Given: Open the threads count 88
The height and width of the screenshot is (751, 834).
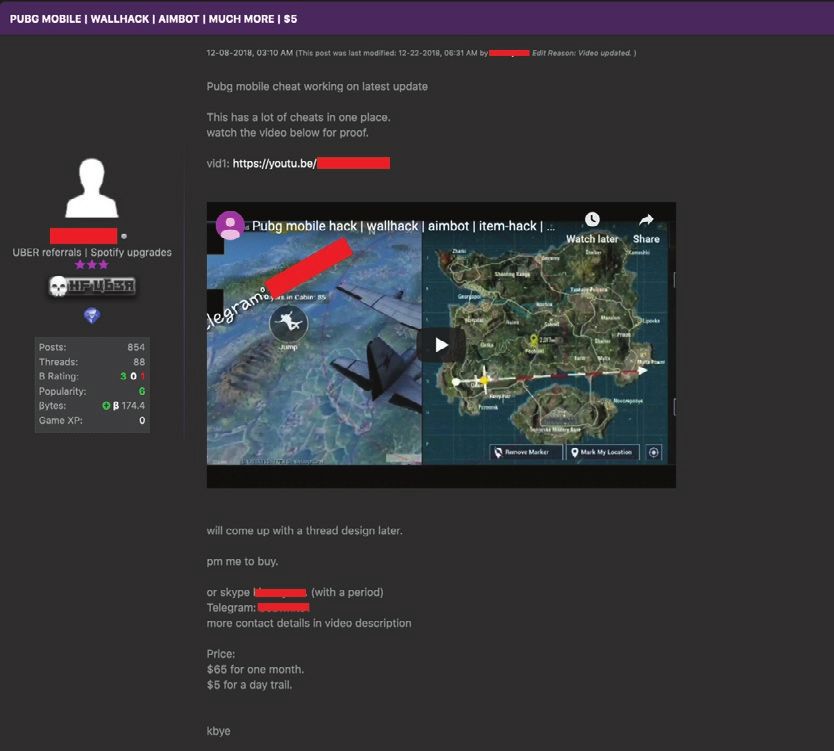Looking at the screenshot, I should click(x=139, y=362).
